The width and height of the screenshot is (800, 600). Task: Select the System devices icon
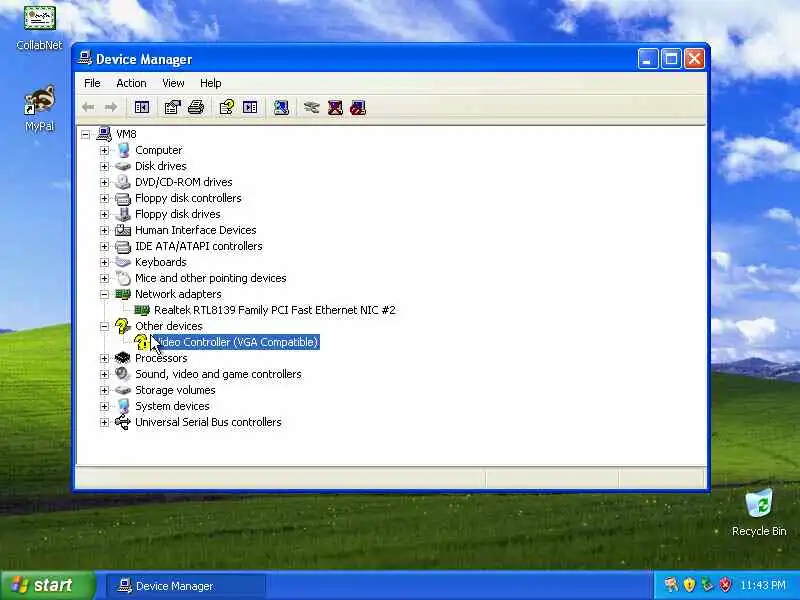click(123, 406)
